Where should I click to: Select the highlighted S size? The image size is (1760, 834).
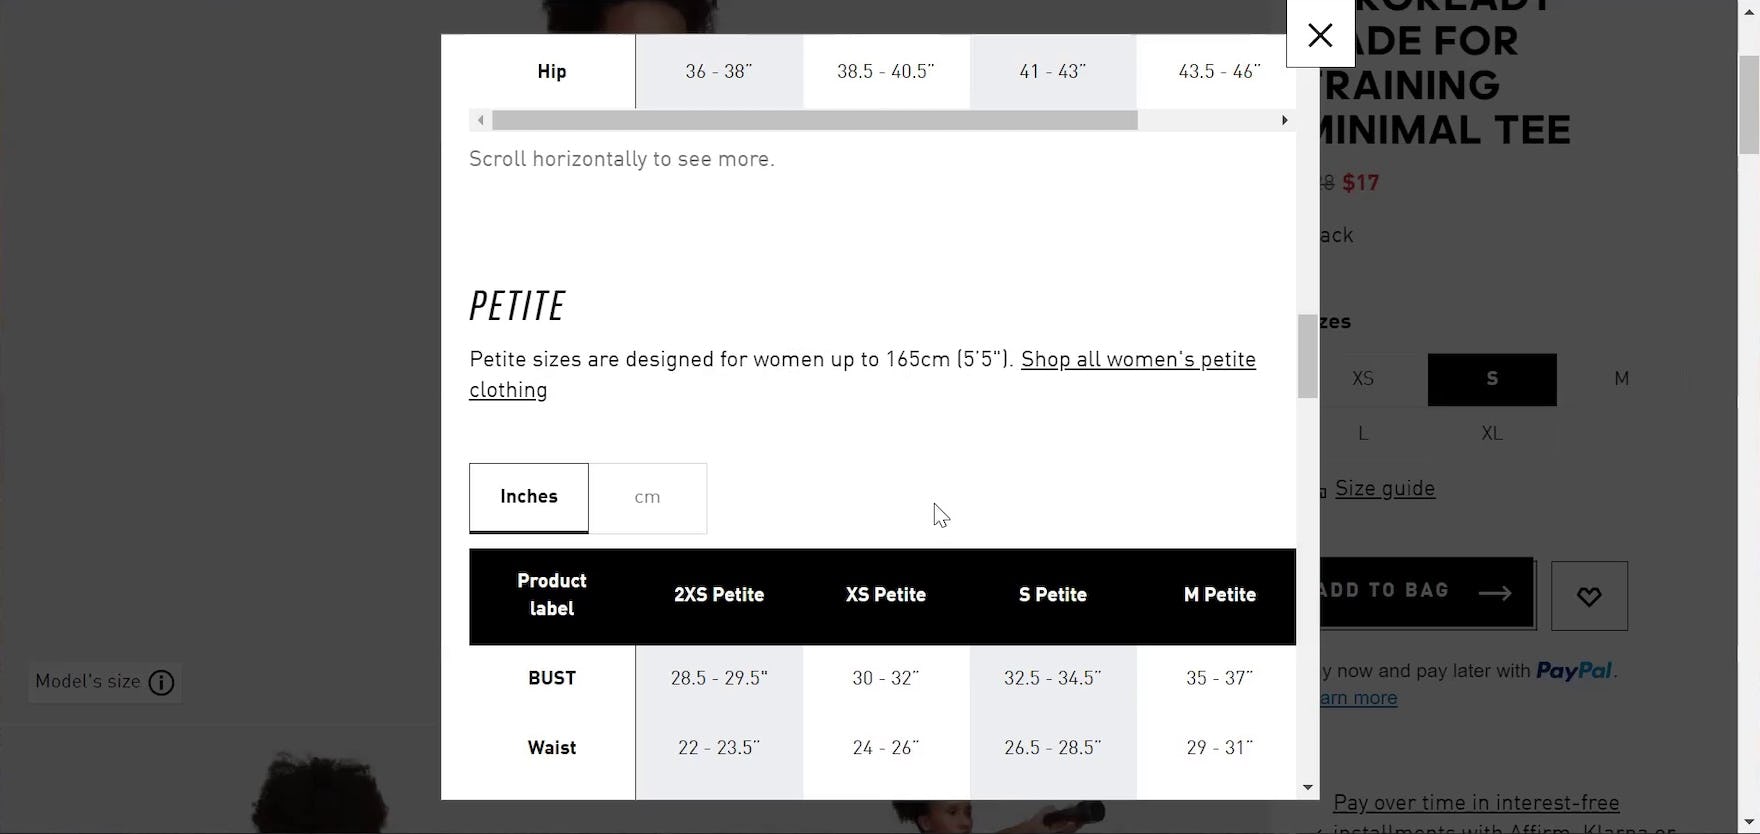point(1491,379)
